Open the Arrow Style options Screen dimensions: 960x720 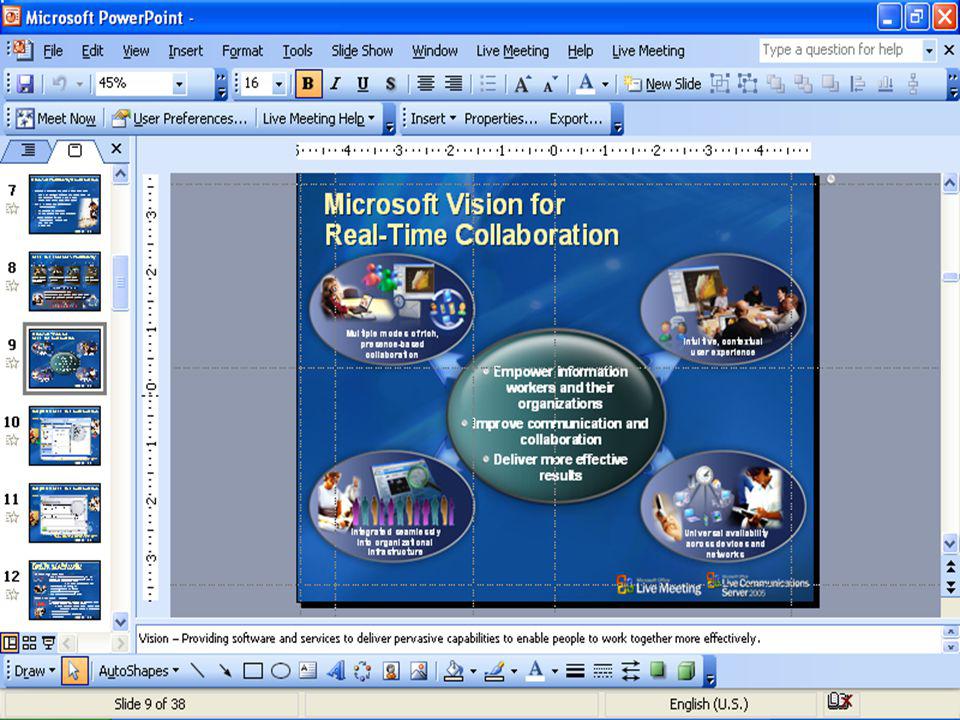[x=630, y=671]
